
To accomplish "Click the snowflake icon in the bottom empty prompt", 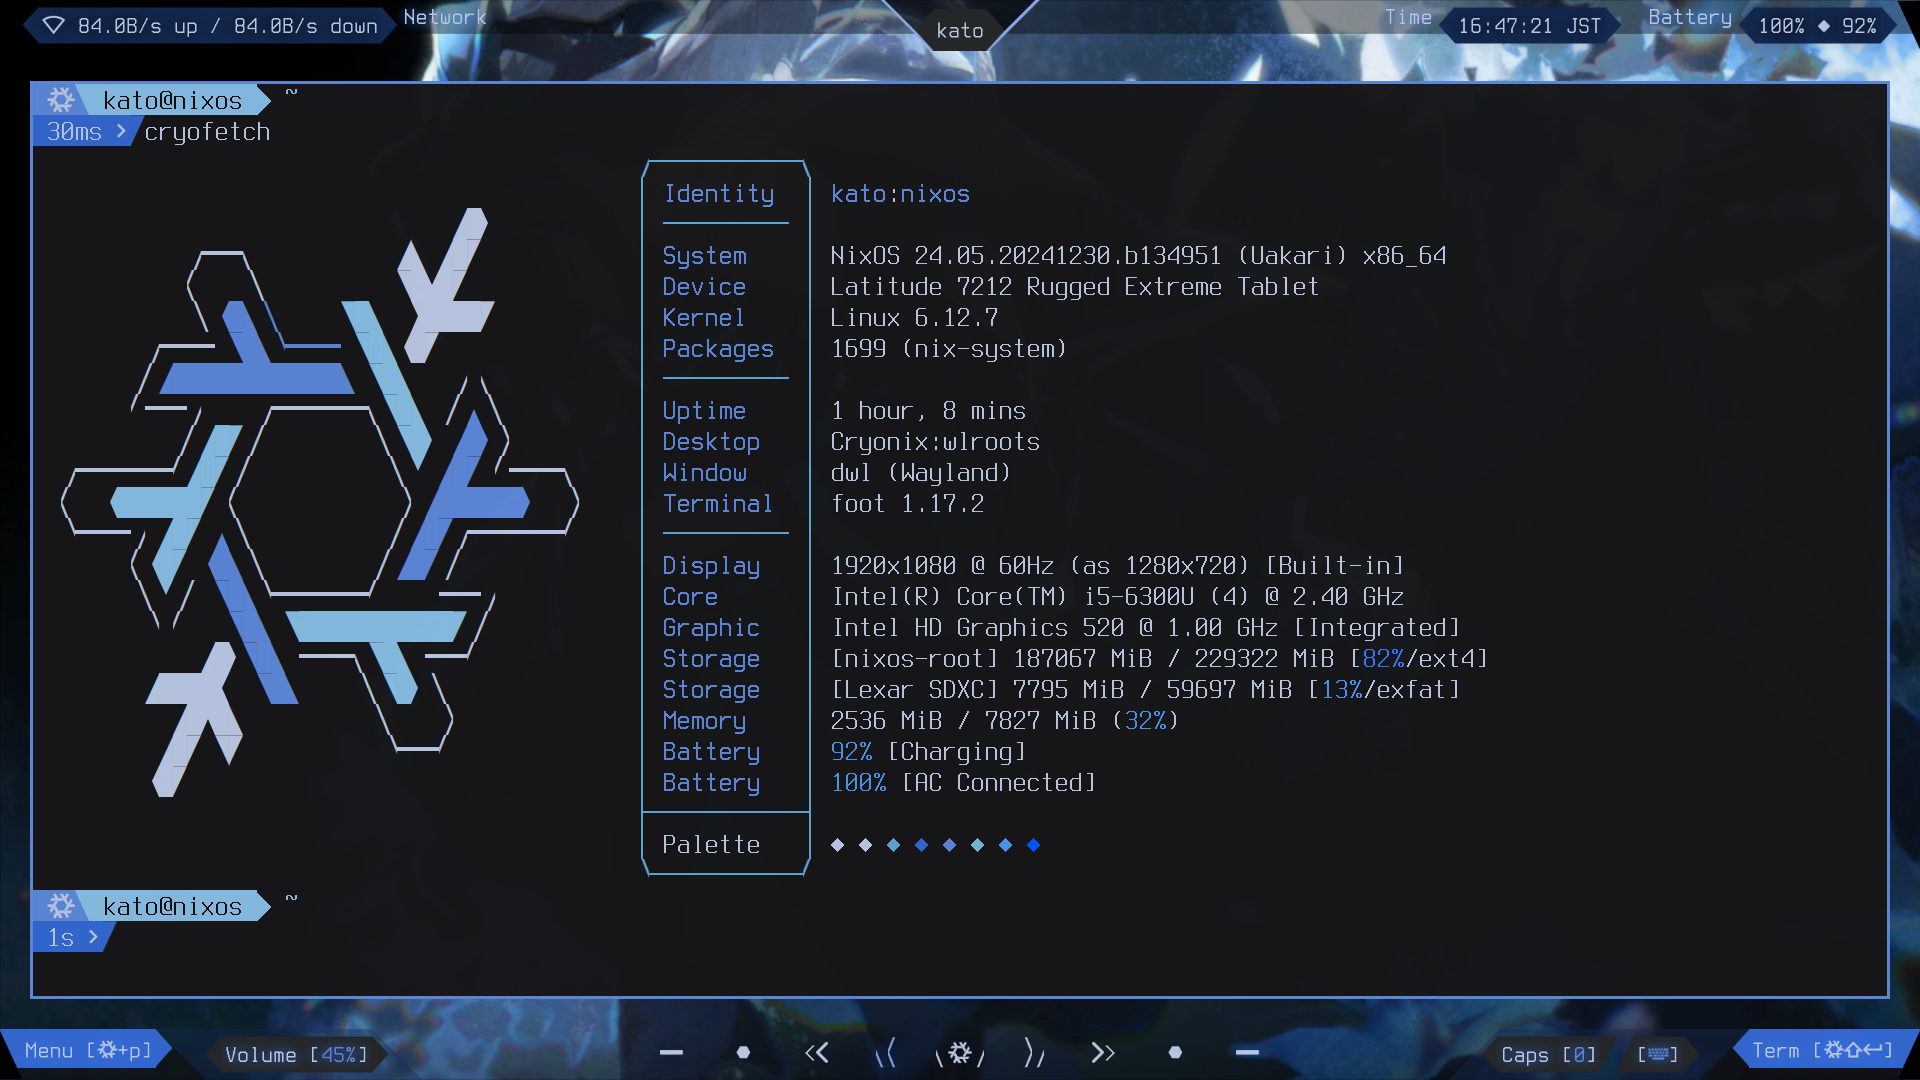I will (x=61, y=906).
